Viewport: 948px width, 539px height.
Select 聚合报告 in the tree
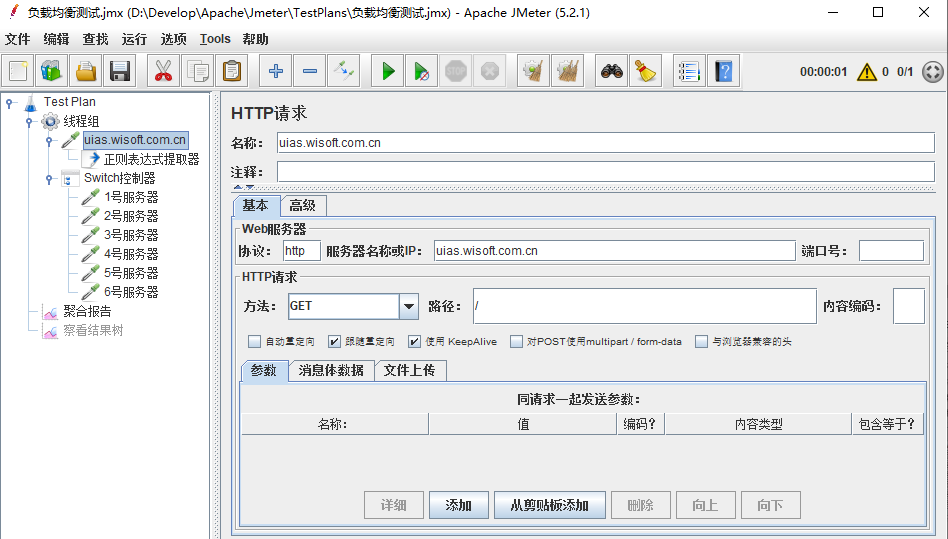[x=88, y=311]
